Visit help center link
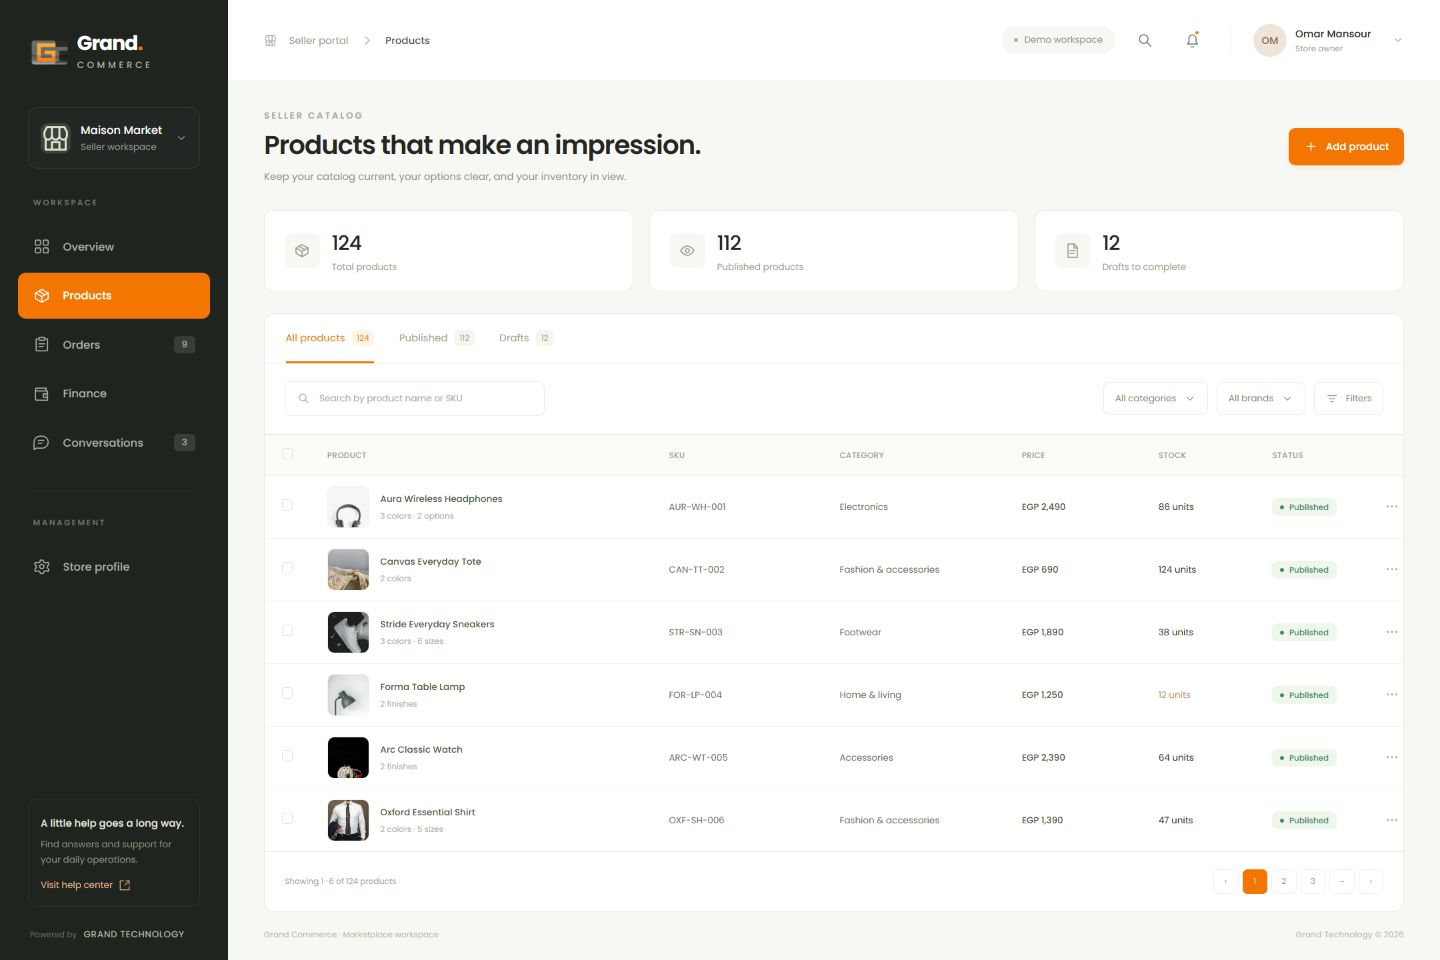Image resolution: width=1440 pixels, height=960 pixels. [x=85, y=885]
